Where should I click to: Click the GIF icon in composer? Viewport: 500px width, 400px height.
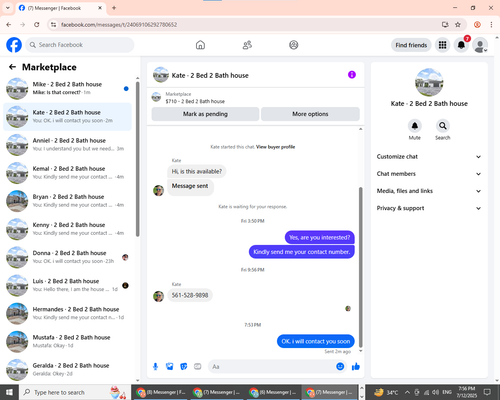pyautogui.click(x=198, y=367)
